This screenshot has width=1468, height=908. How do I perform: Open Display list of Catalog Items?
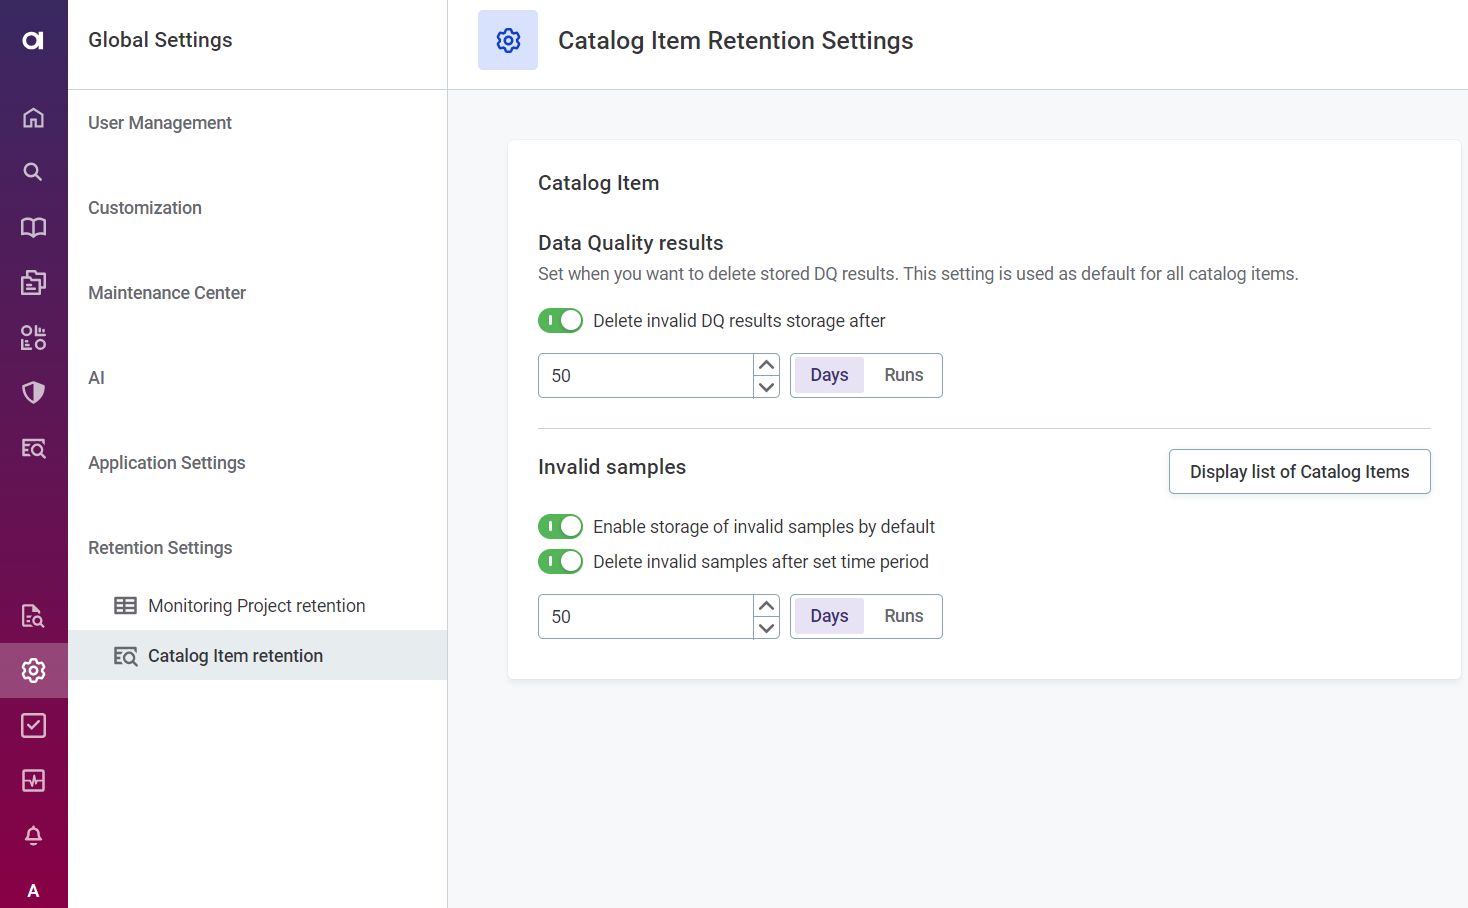click(1299, 471)
